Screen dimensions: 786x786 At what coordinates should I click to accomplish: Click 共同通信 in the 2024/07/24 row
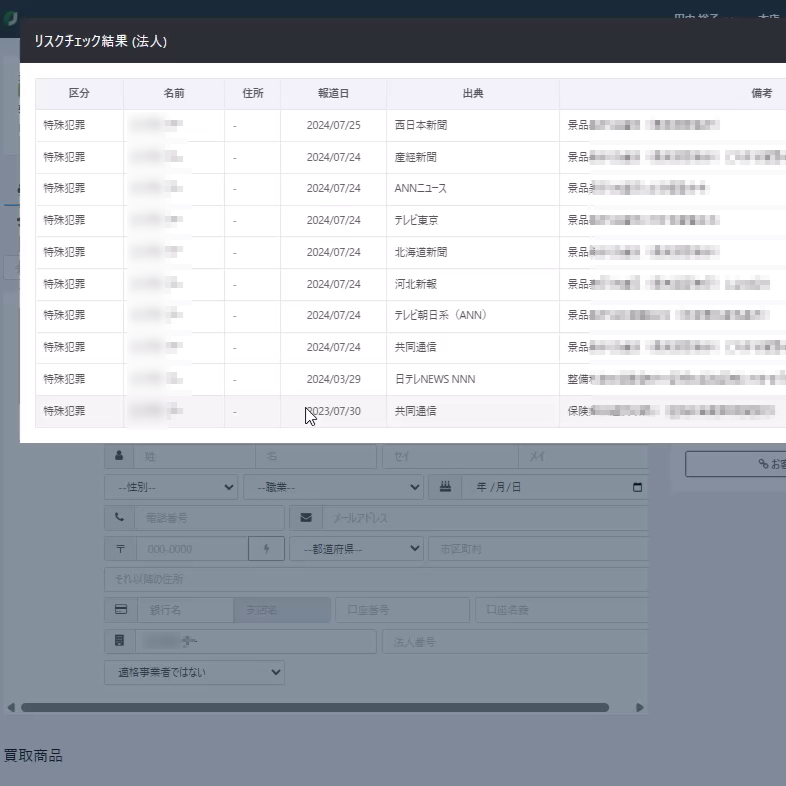[415, 347]
